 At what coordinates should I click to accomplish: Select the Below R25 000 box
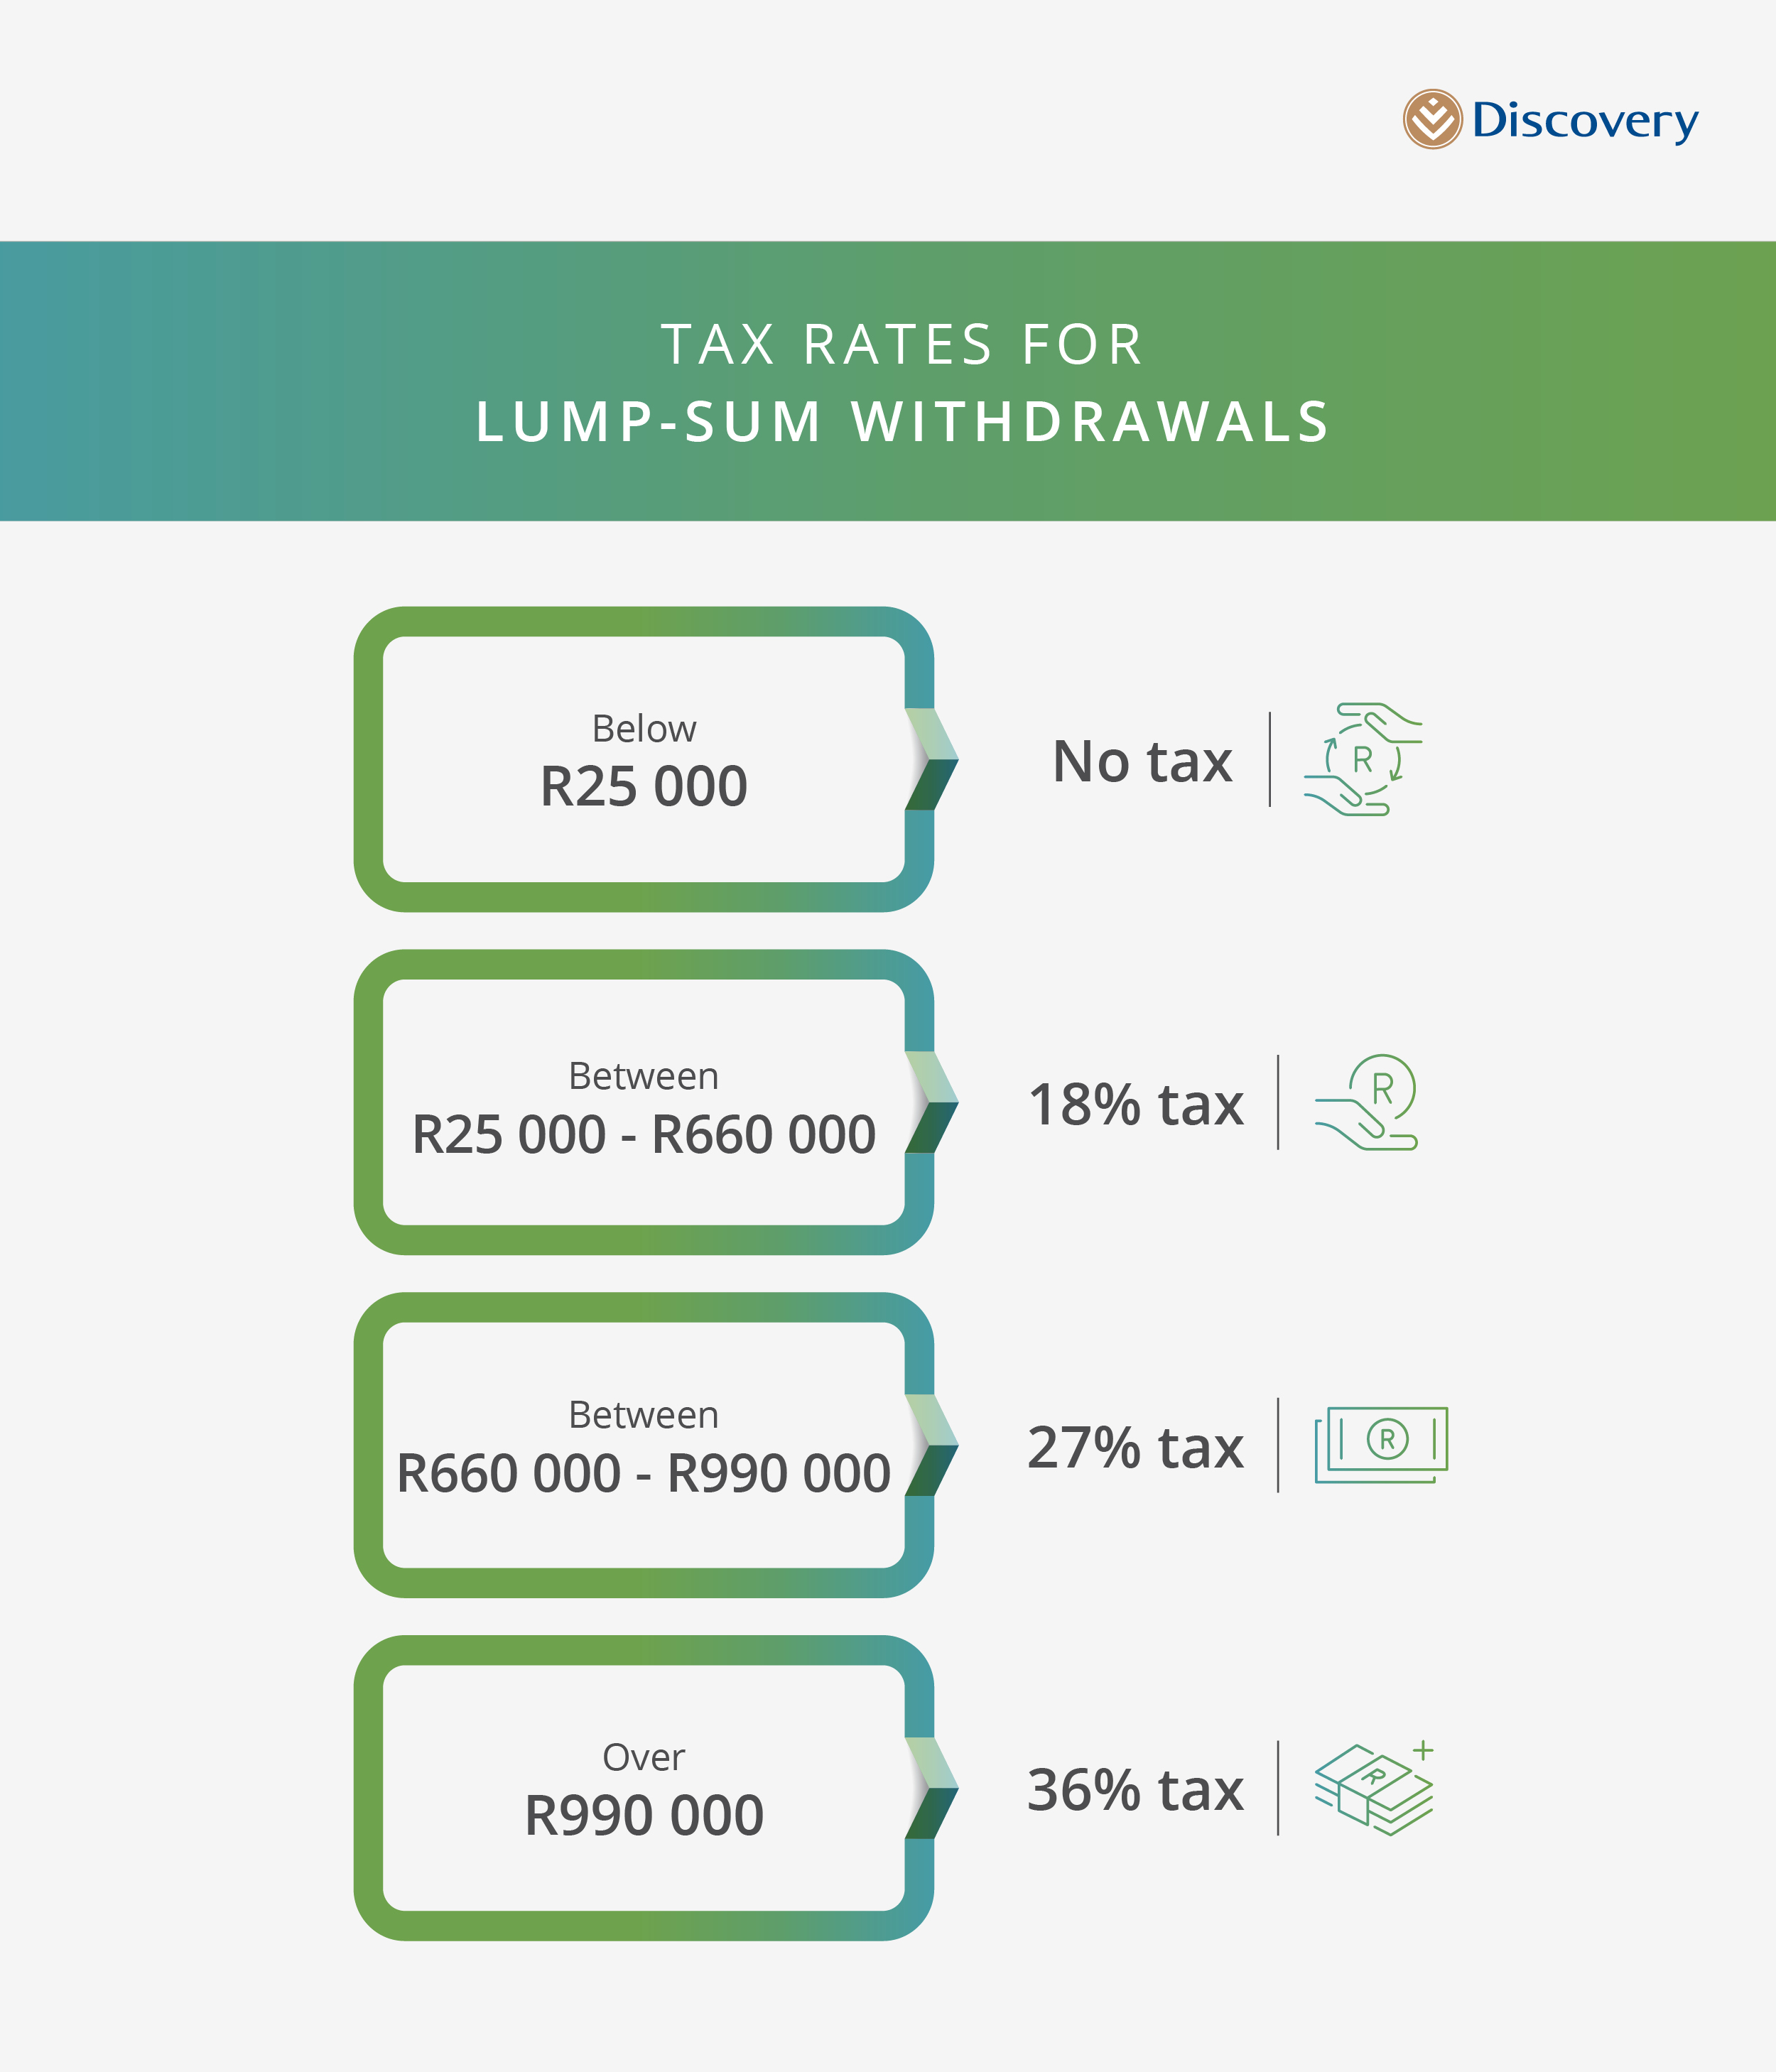tap(643, 760)
